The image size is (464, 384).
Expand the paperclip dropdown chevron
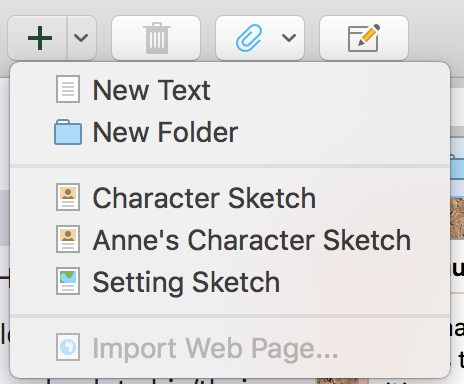click(x=289, y=38)
